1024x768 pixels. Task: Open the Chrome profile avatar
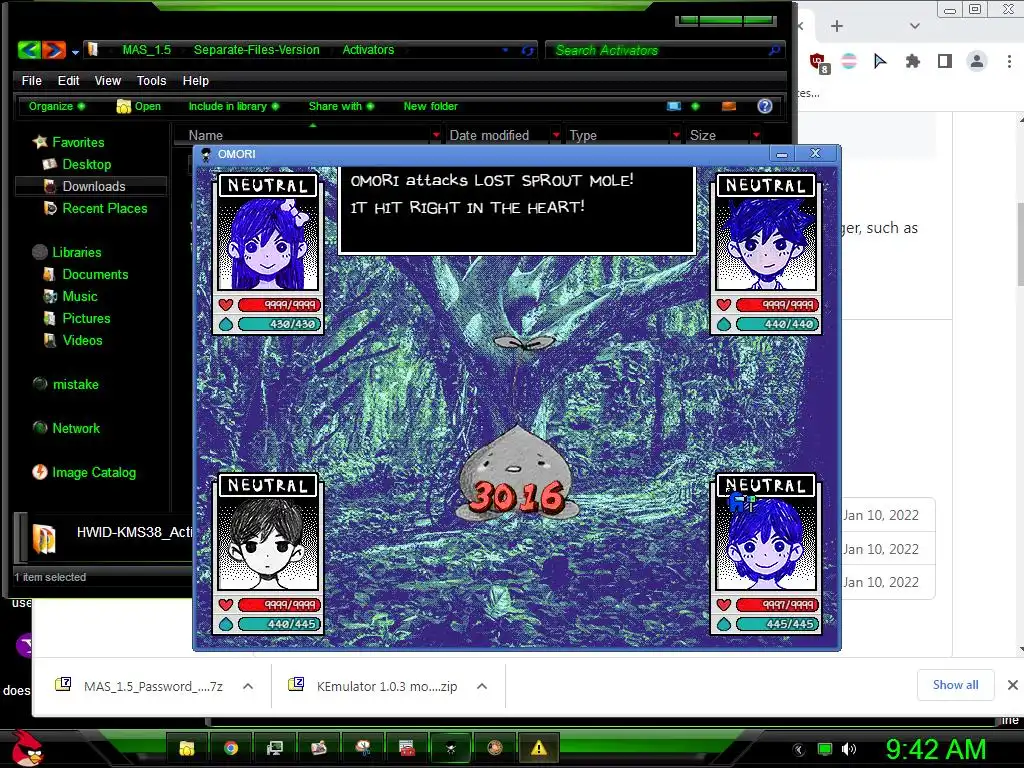click(x=976, y=61)
